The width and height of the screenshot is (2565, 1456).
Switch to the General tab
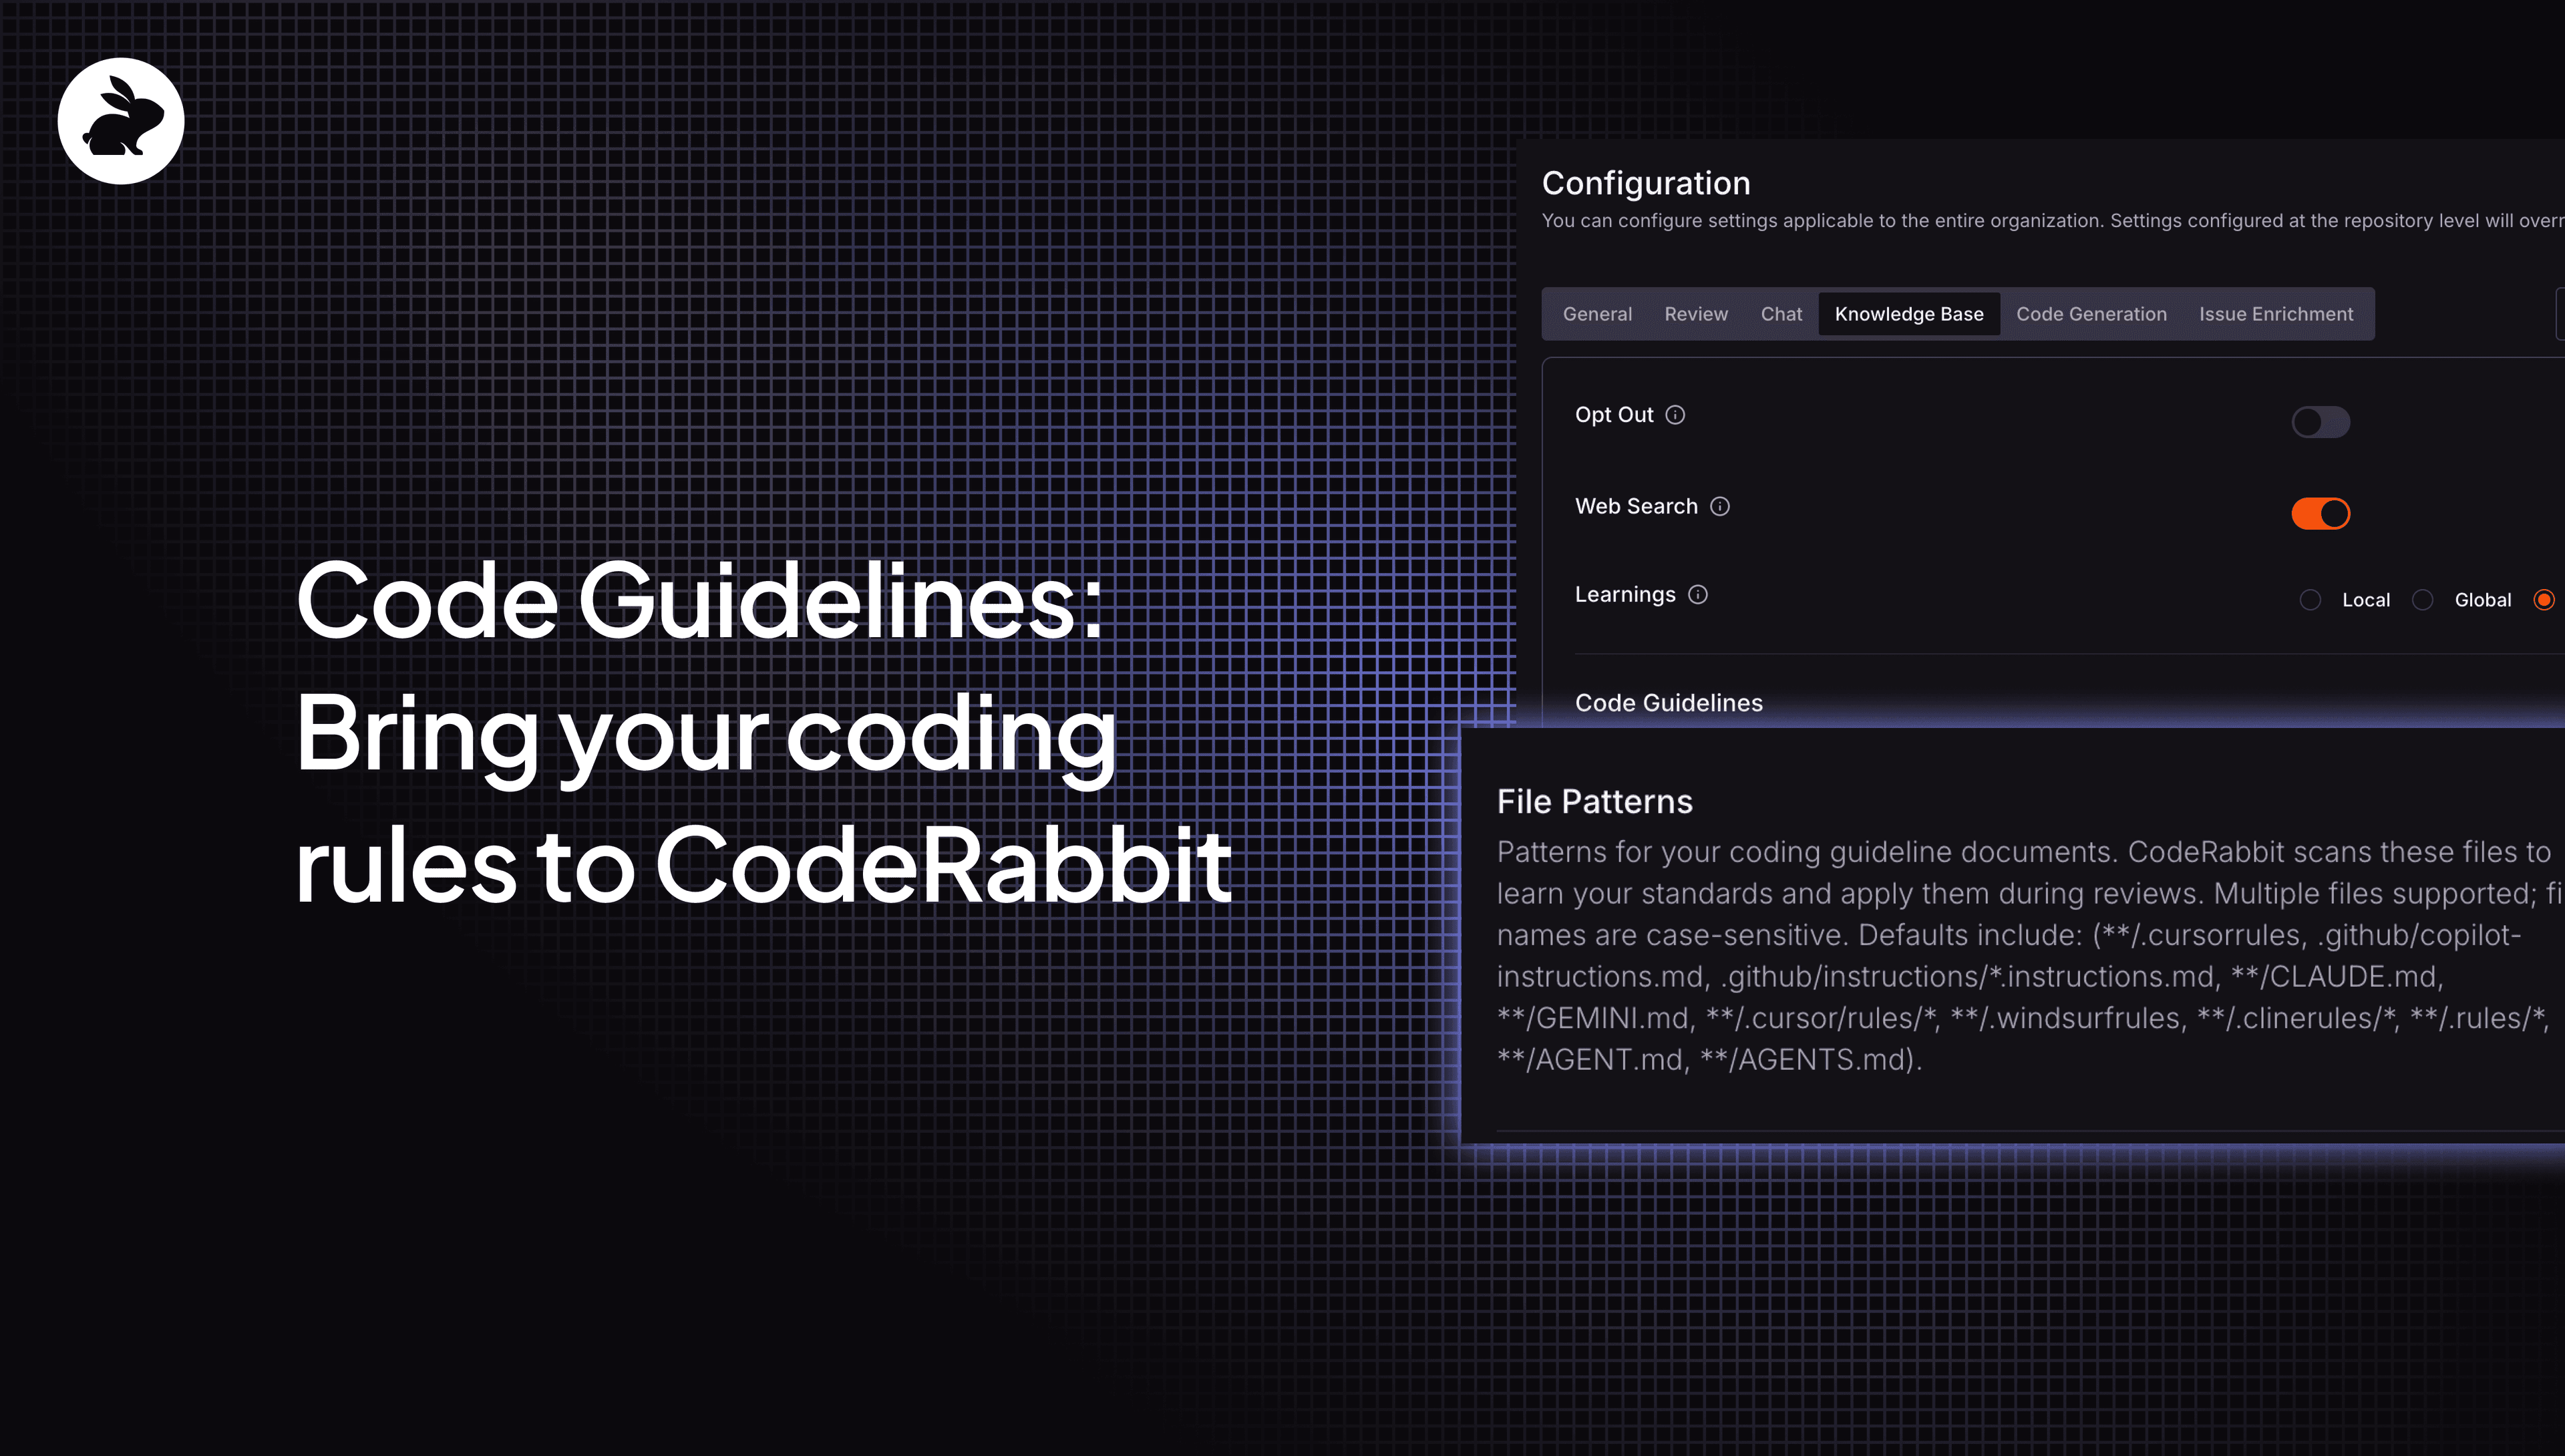click(1597, 314)
